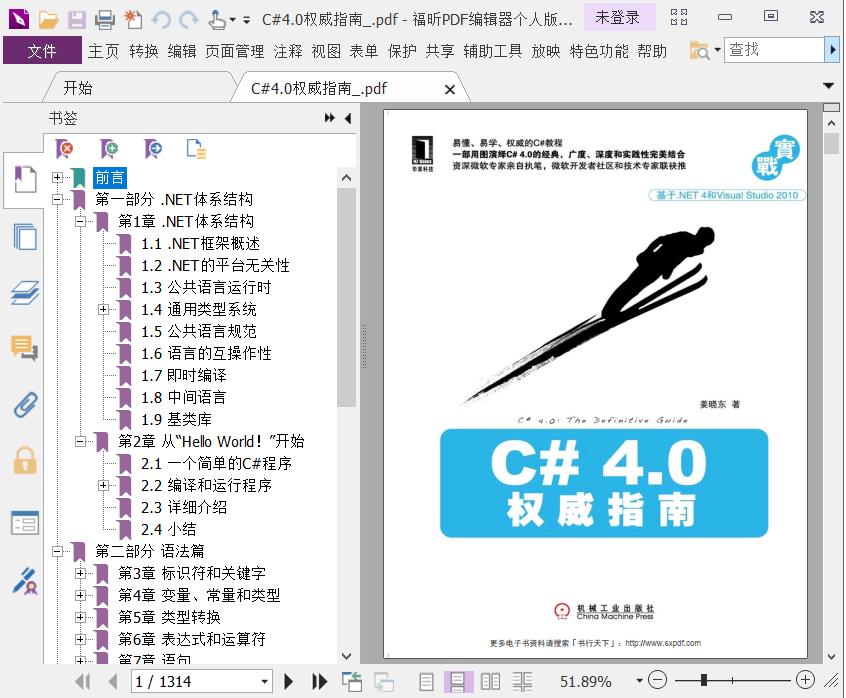Switch to single page view

426,682
